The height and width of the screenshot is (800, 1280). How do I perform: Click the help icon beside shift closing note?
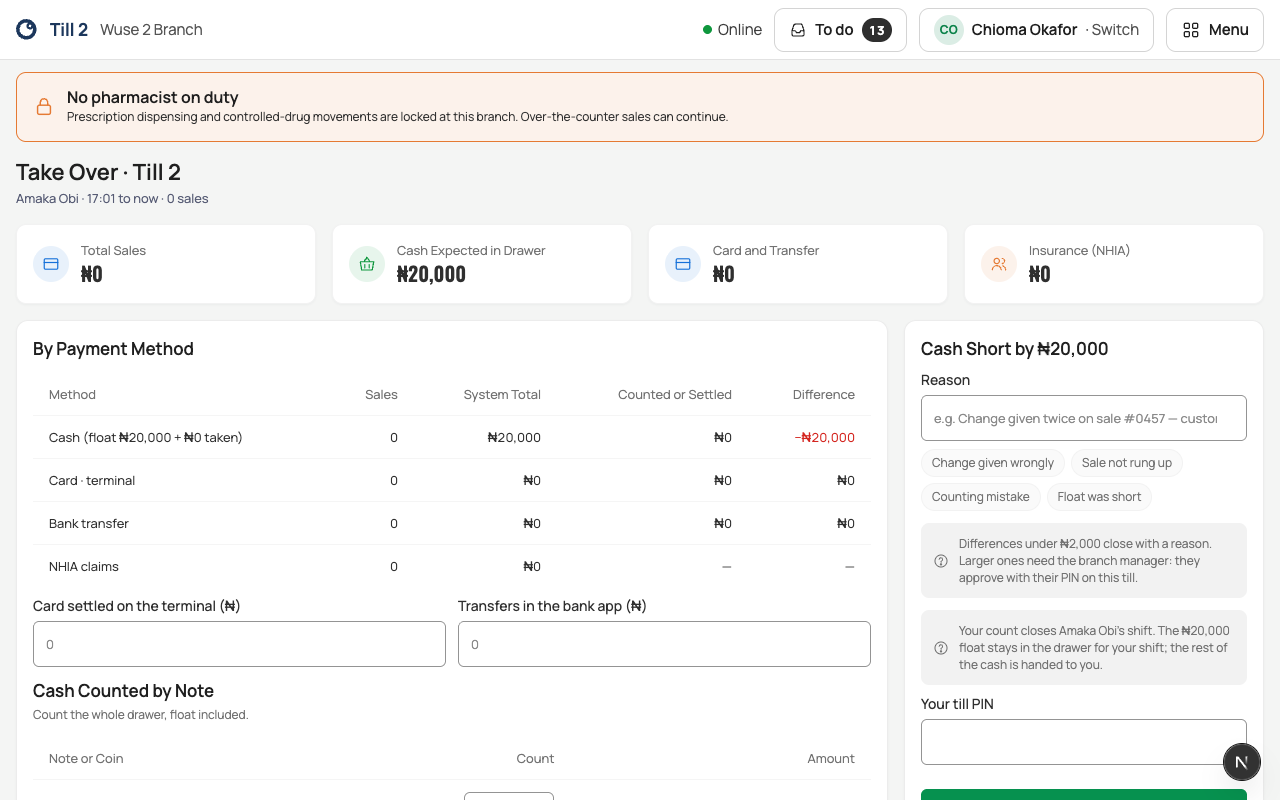coord(941,648)
